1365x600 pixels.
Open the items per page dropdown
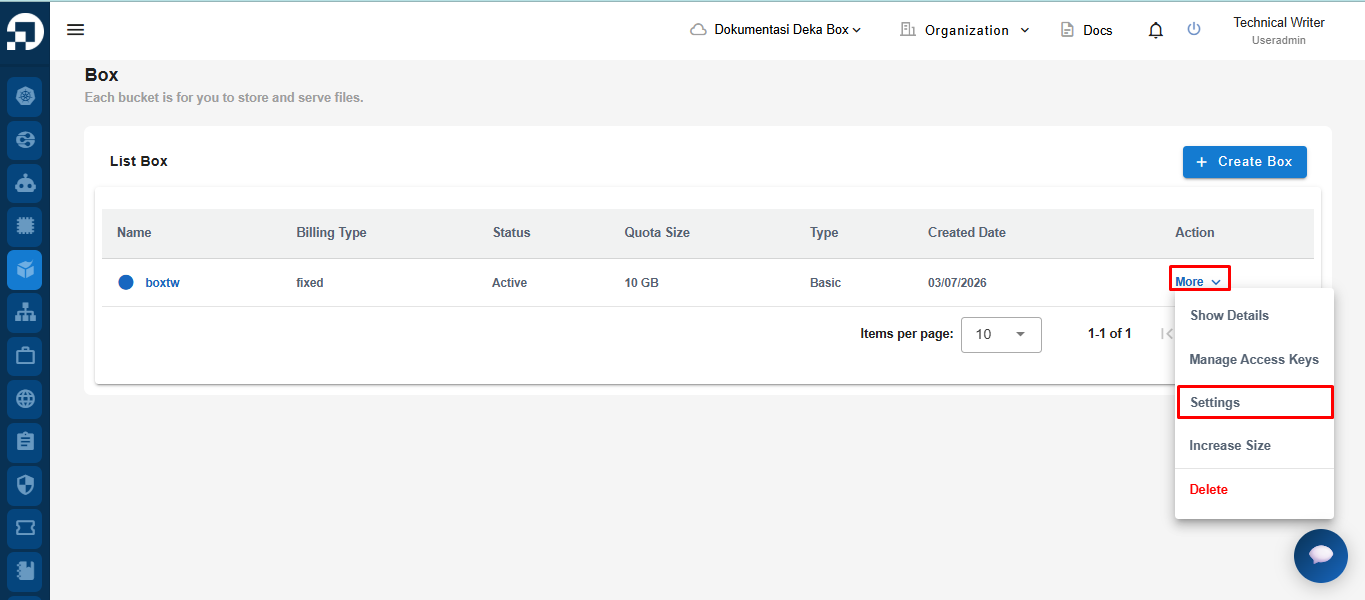[x=1001, y=334]
